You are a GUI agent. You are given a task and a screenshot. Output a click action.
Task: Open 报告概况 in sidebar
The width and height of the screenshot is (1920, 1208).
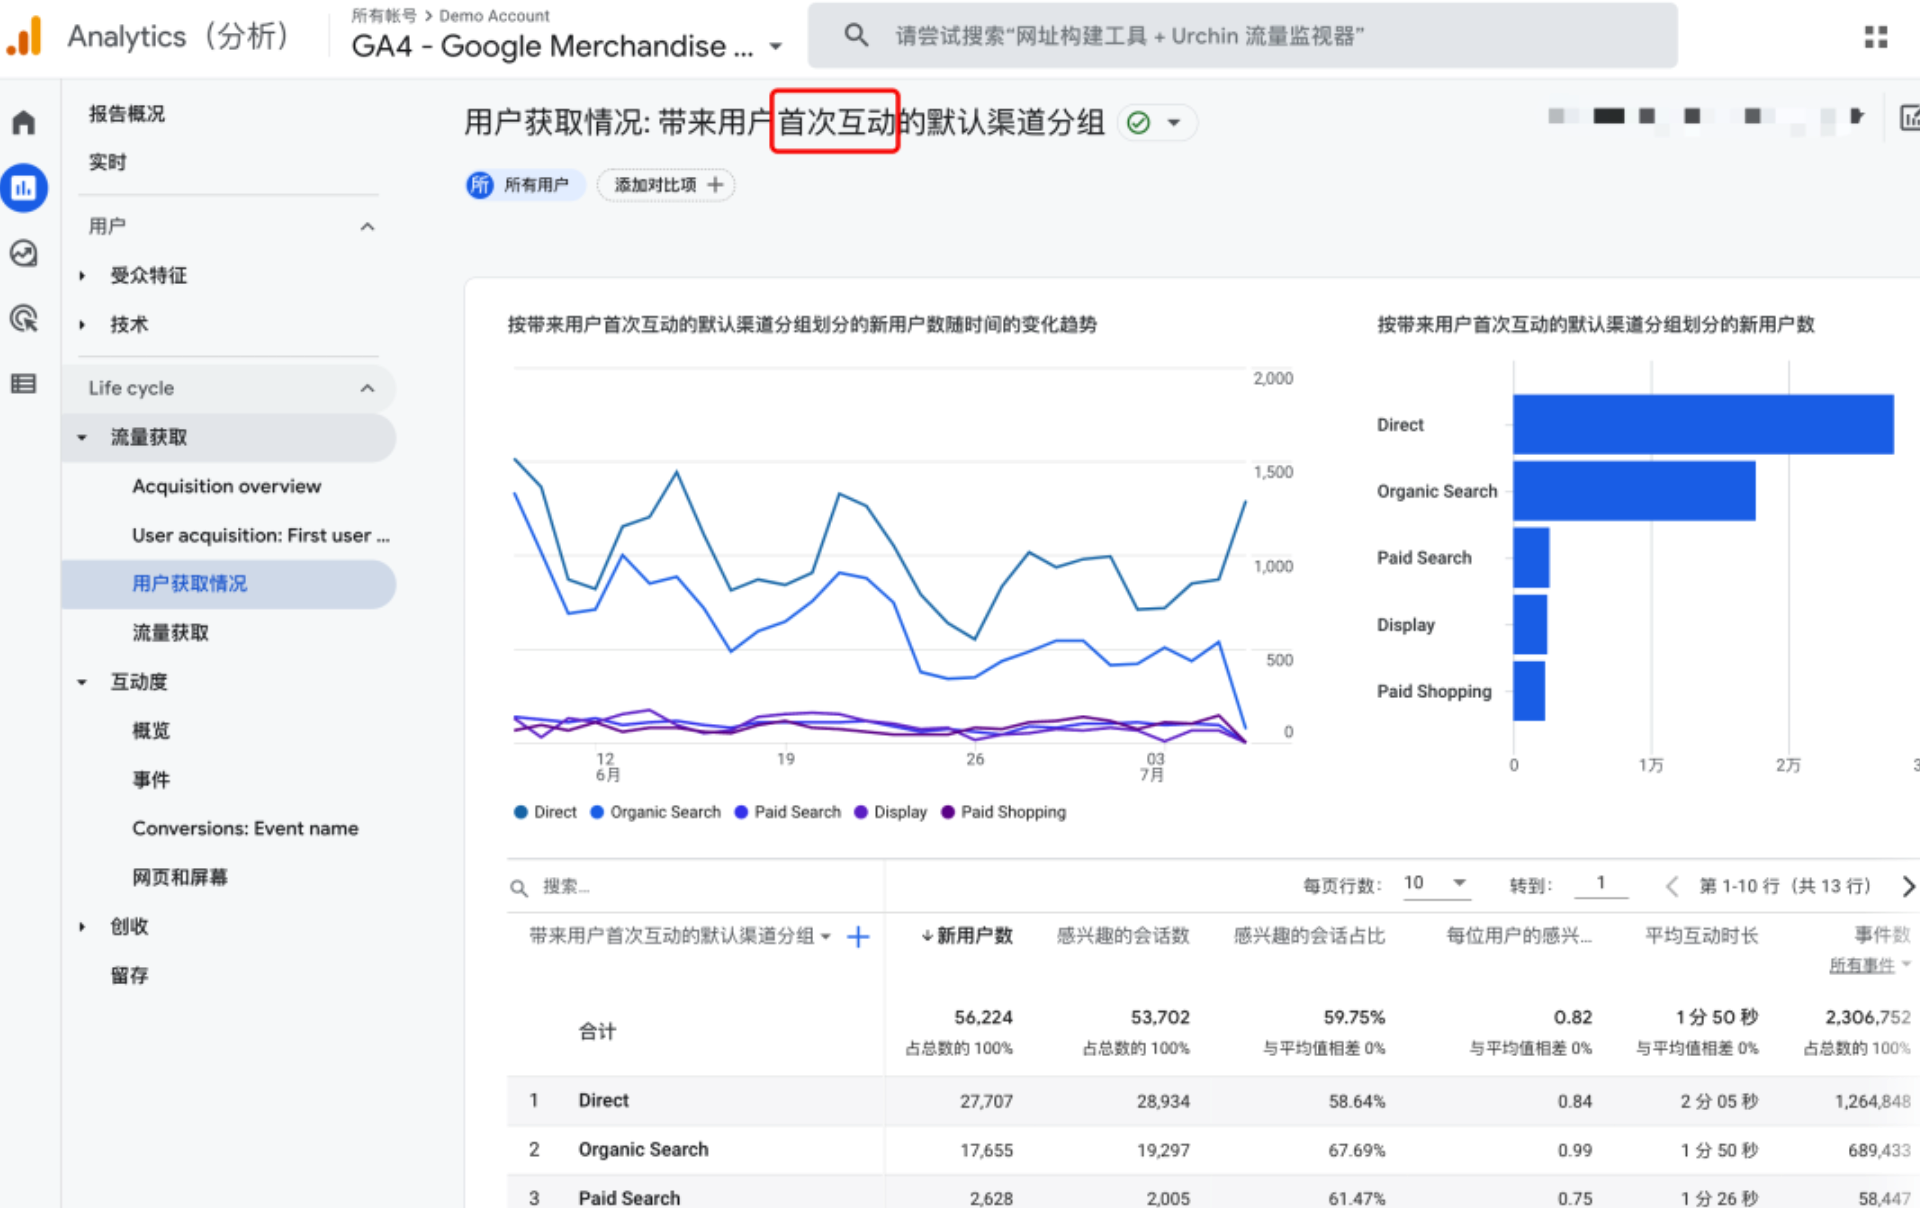[x=127, y=114]
